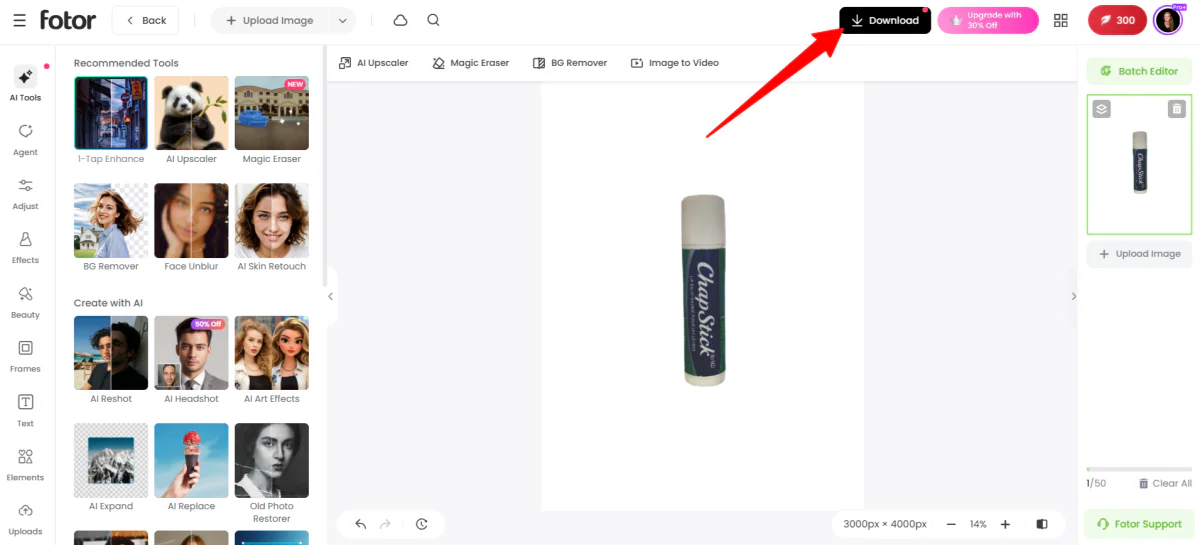The width and height of the screenshot is (1200, 545).
Task: Click the layers icon on the thumbnail
Action: click(x=1102, y=109)
